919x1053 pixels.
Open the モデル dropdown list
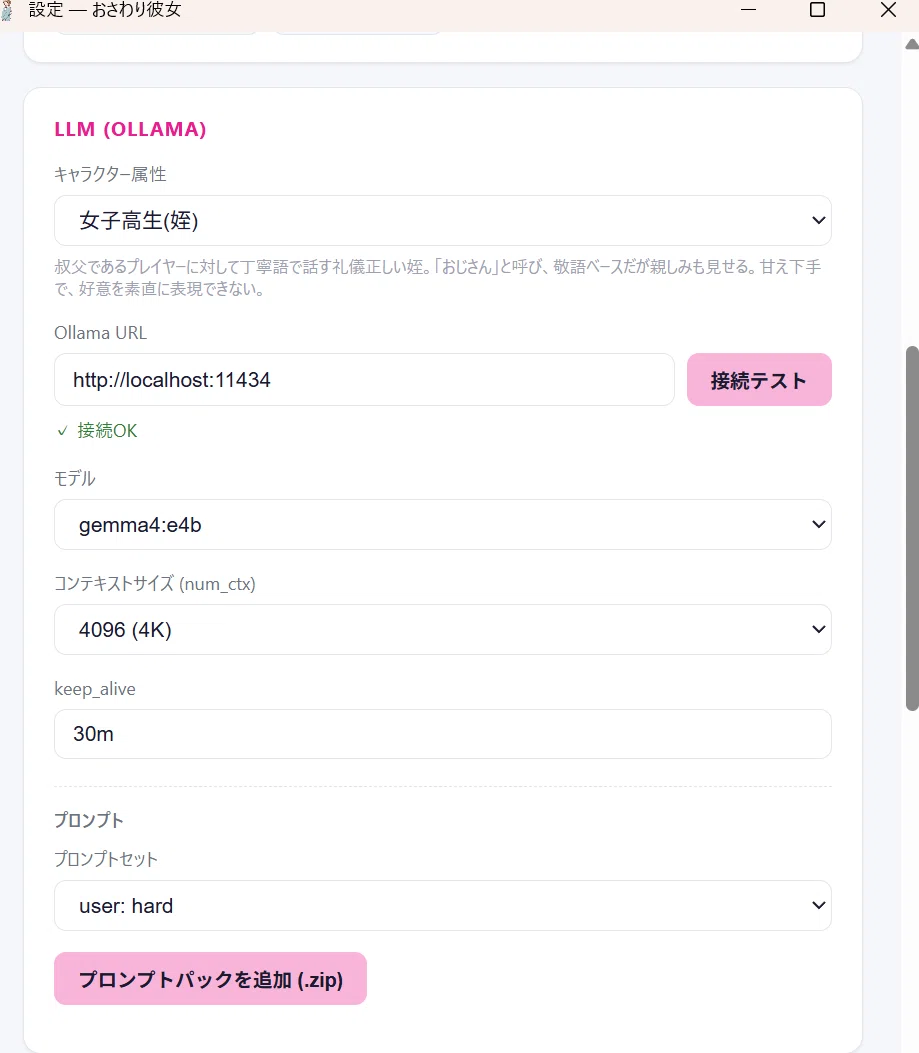(443, 524)
